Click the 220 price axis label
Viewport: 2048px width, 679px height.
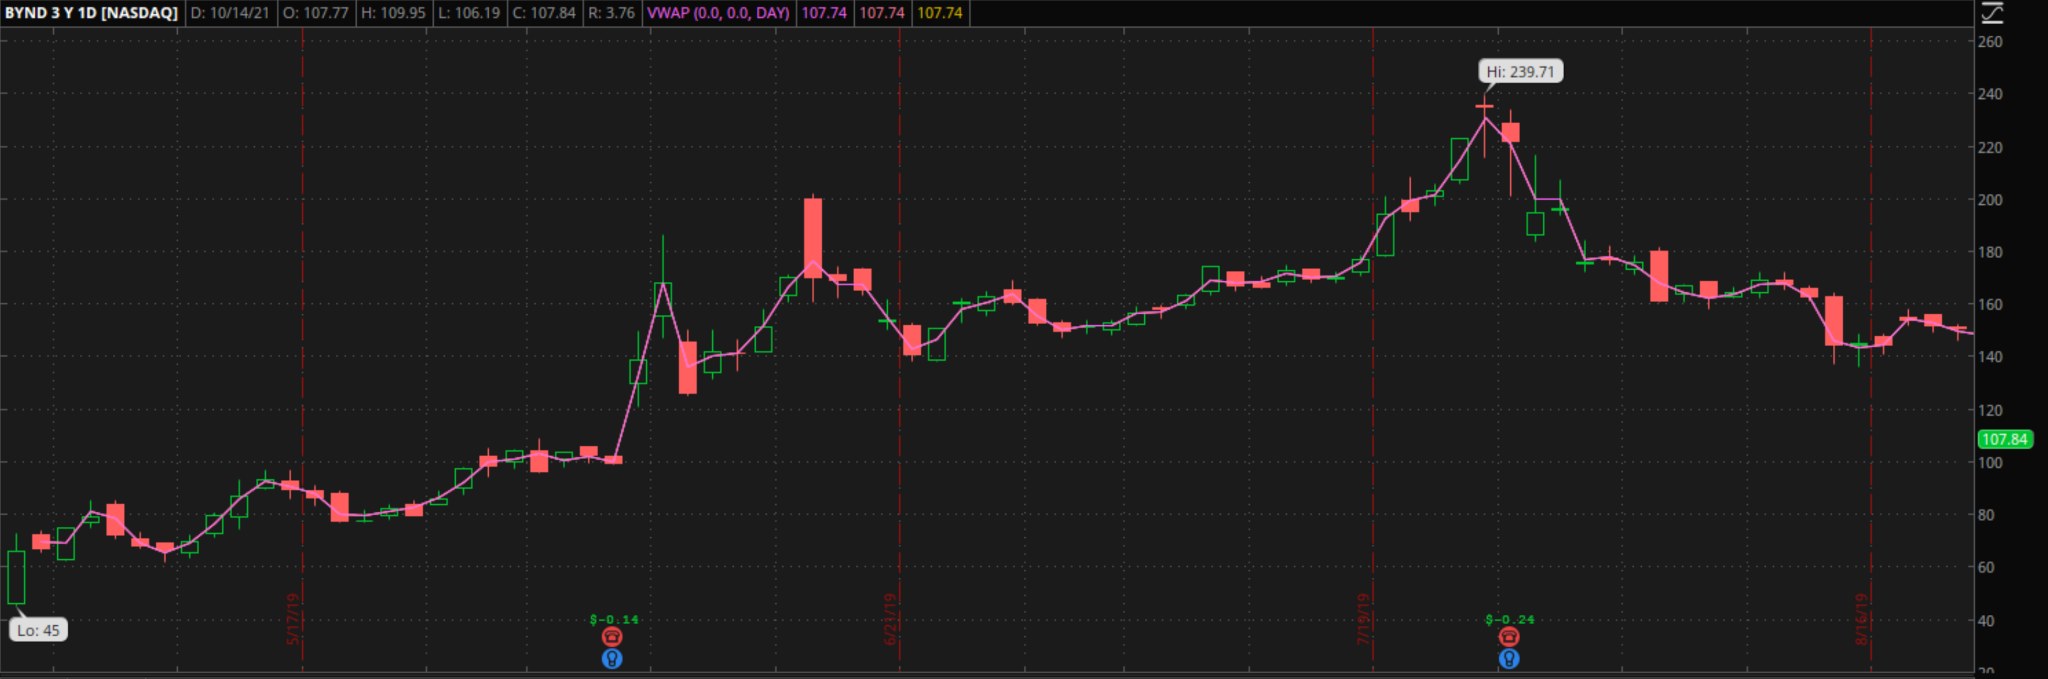[1990, 147]
